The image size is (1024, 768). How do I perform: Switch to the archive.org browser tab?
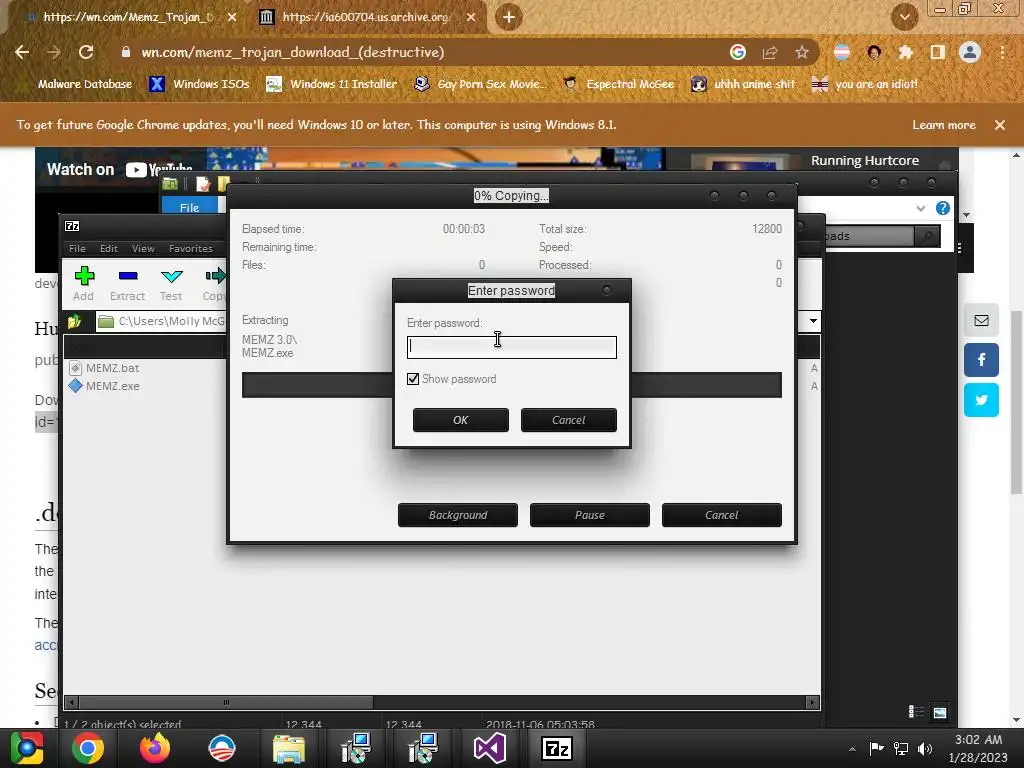click(x=366, y=17)
